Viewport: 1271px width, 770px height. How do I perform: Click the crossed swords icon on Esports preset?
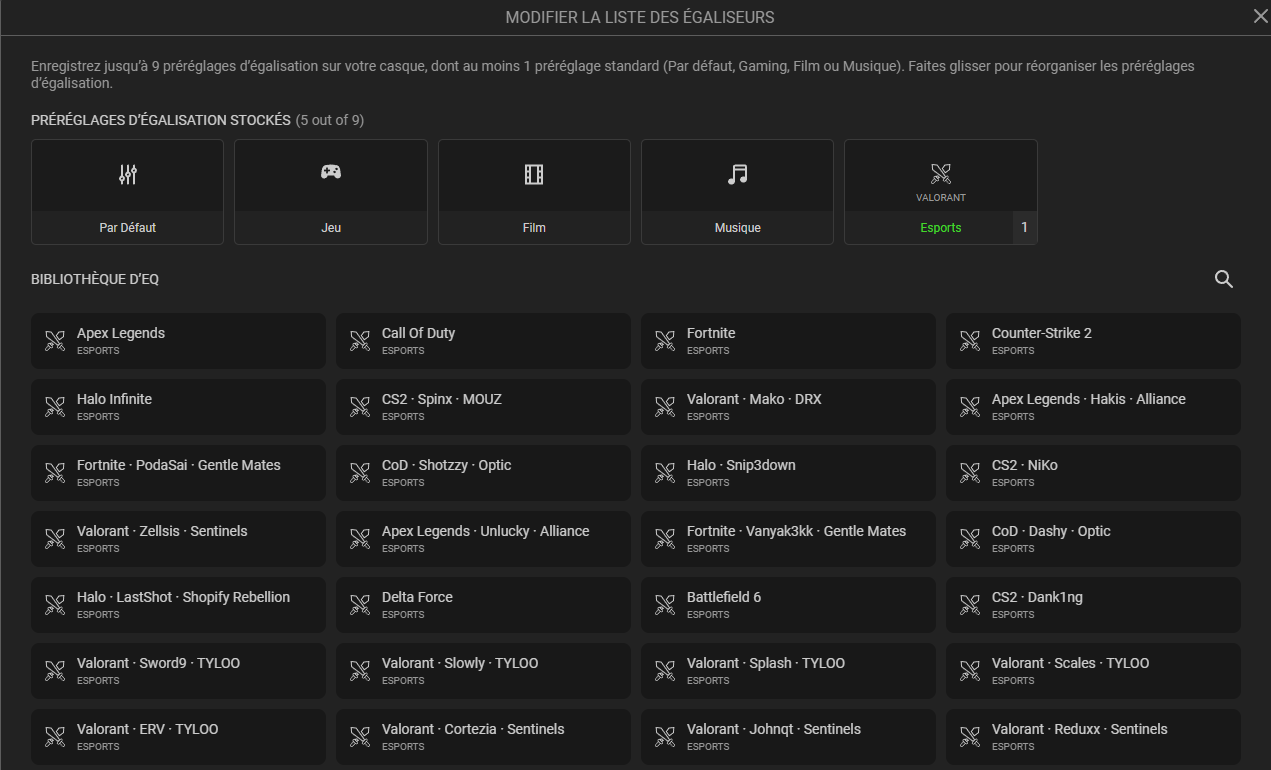[x=941, y=174]
